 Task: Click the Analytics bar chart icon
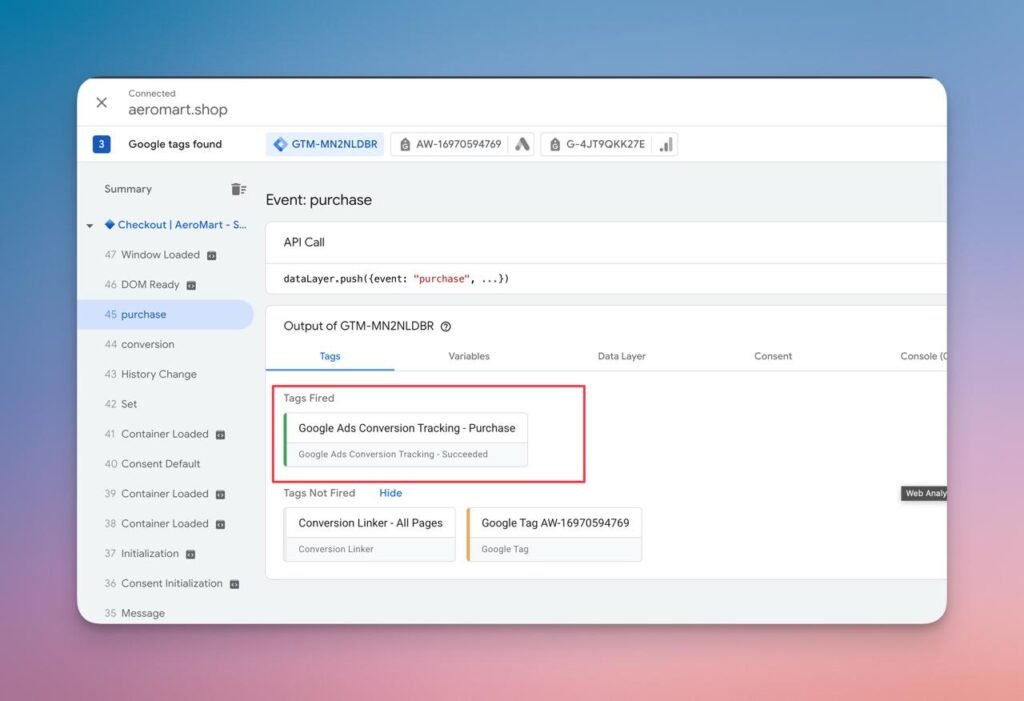click(x=666, y=144)
